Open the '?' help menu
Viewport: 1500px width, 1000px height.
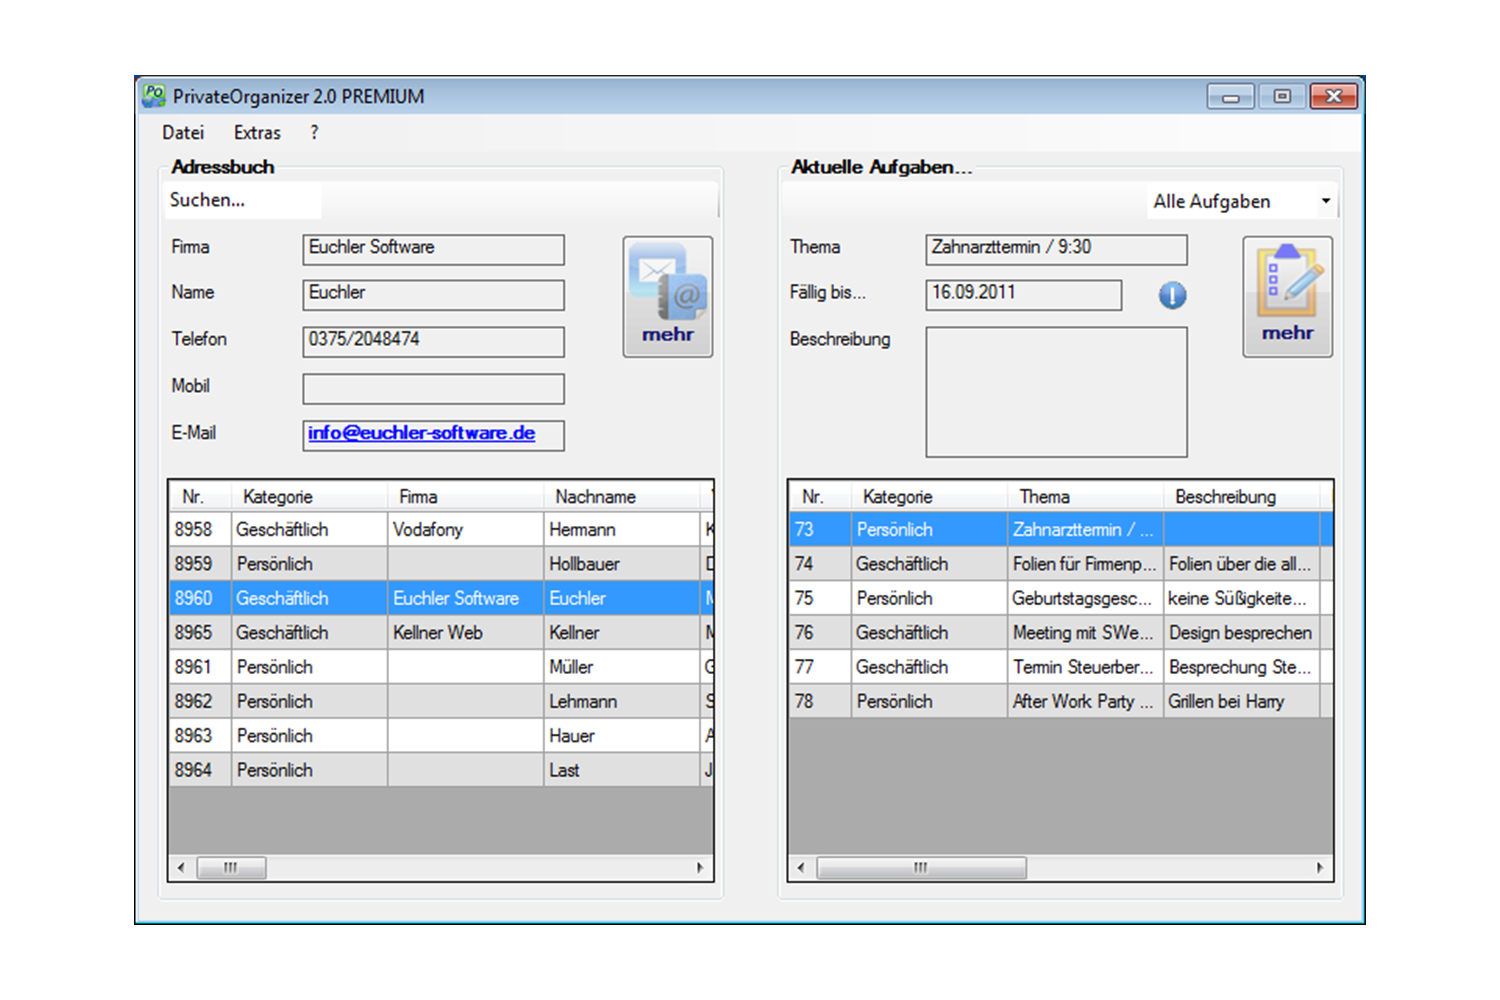tap(314, 133)
